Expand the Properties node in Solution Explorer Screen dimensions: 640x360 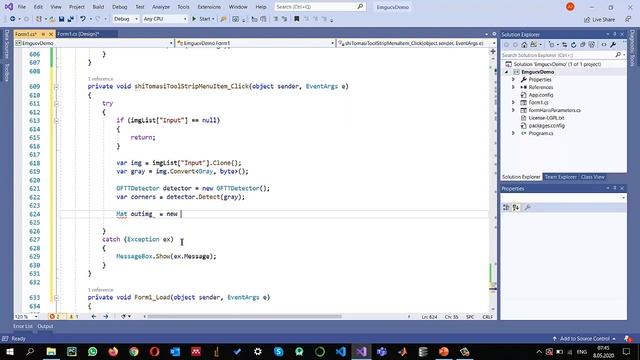(x=513, y=80)
